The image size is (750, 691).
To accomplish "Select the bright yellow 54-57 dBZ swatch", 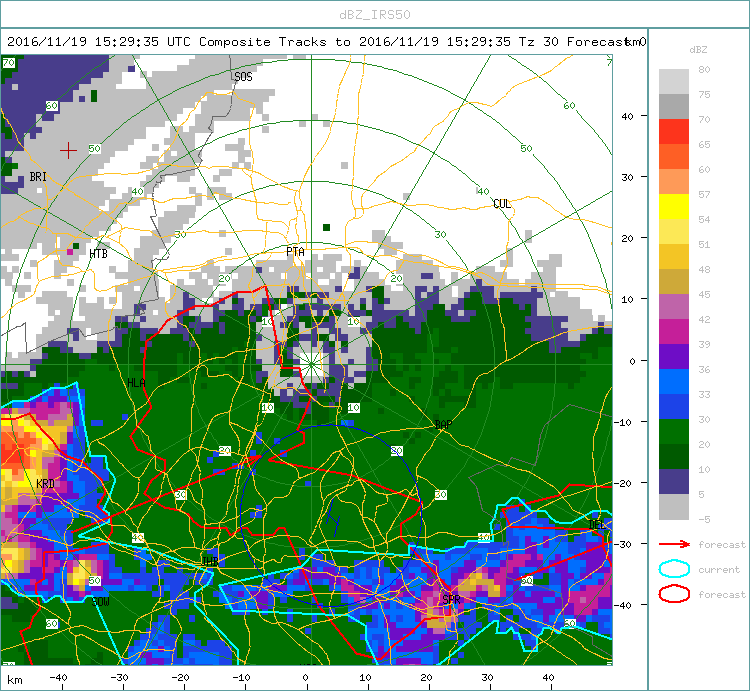I will pyautogui.click(x=673, y=206).
